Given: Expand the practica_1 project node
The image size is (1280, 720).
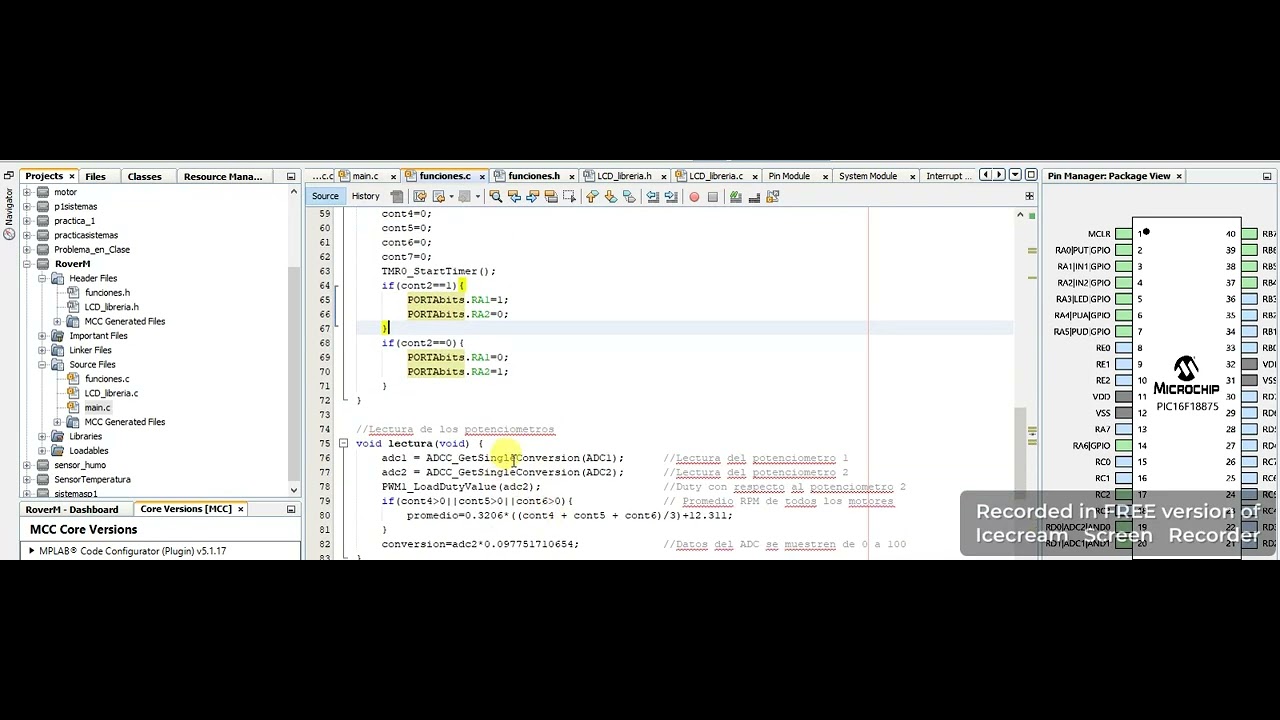Looking at the screenshot, I should click(x=28, y=221).
